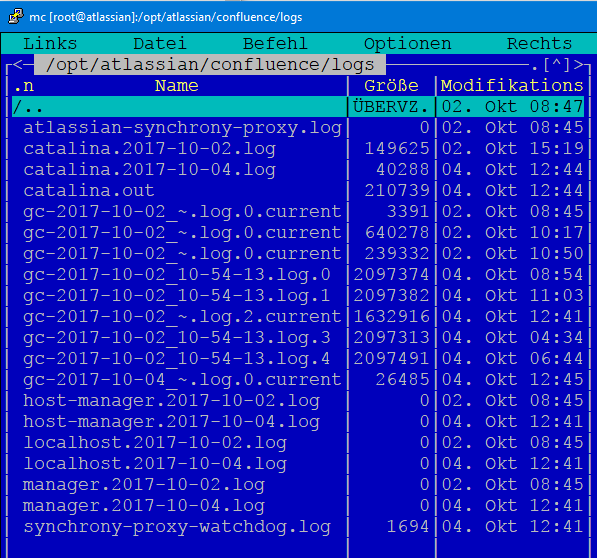This screenshot has height=558, width=597.
Task: Select host-manager.2017-10-02.log file
Action: (171, 400)
